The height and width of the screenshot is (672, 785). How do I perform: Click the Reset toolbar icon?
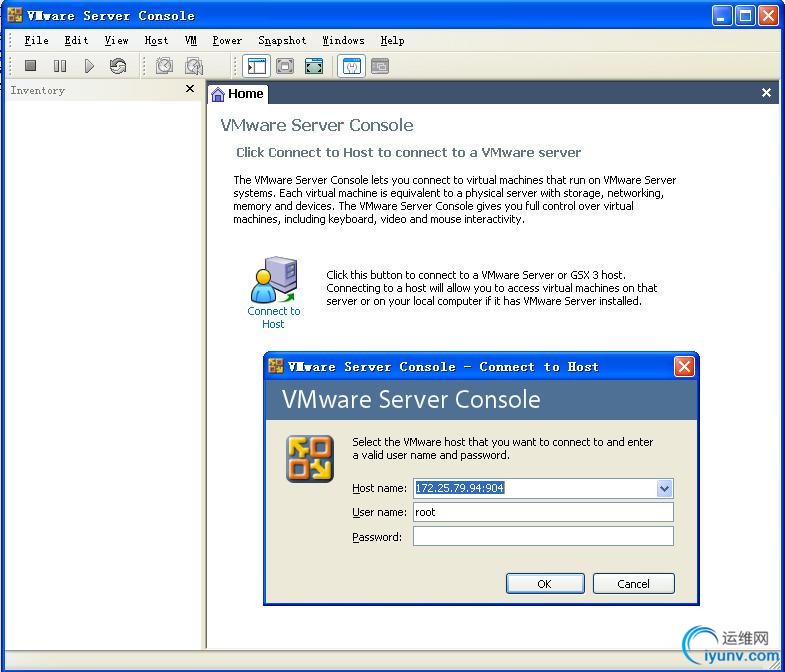(x=118, y=66)
